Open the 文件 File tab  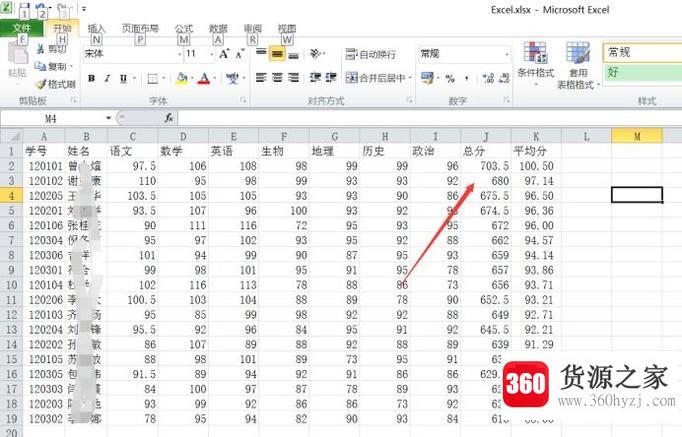coord(21,29)
